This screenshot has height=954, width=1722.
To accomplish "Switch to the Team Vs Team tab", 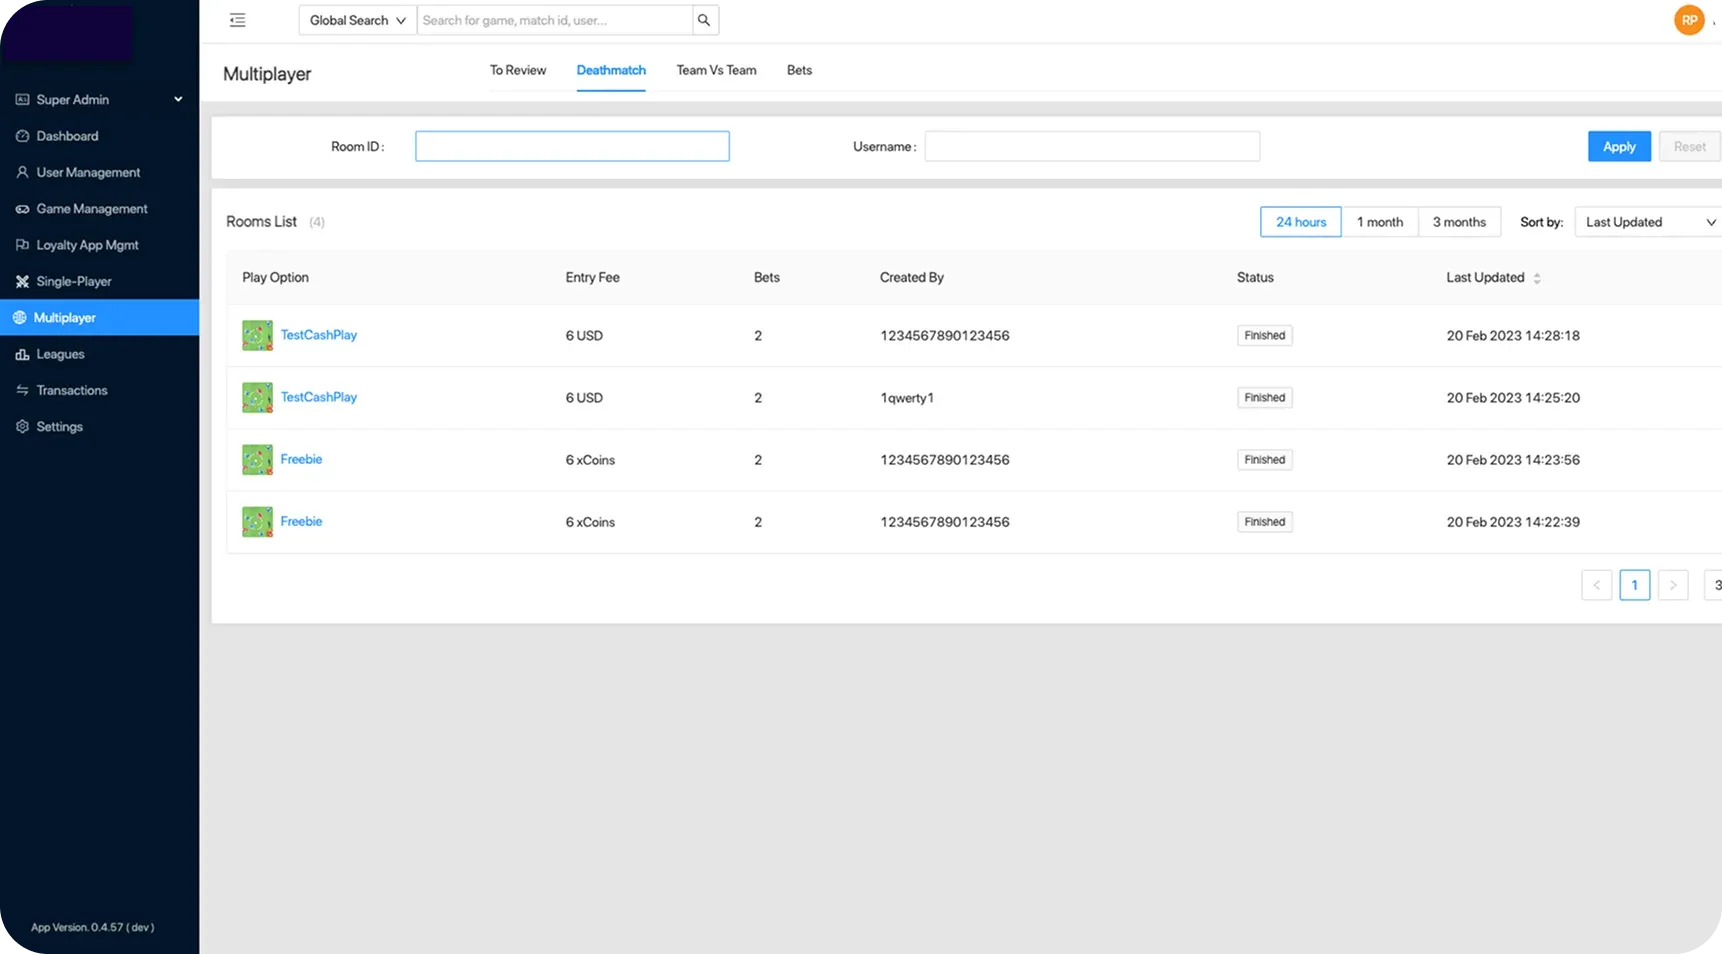I will click(x=716, y=70).
